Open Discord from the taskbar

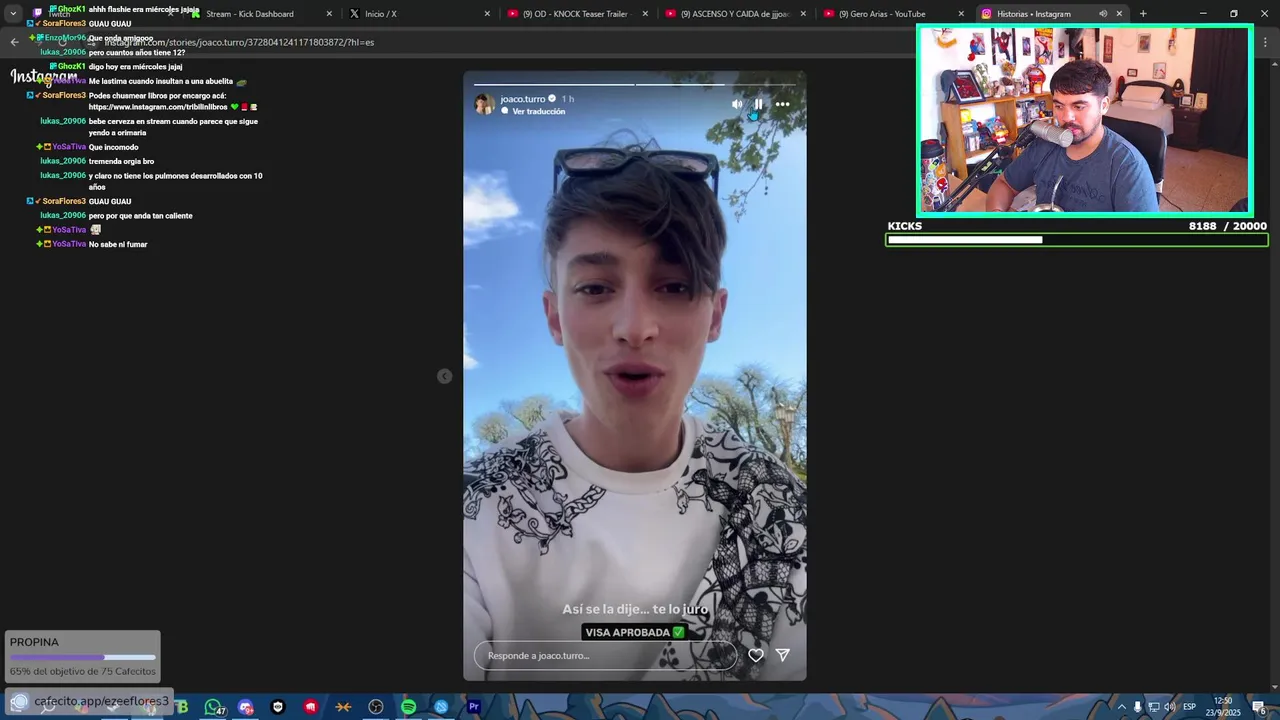coord(246,707)
